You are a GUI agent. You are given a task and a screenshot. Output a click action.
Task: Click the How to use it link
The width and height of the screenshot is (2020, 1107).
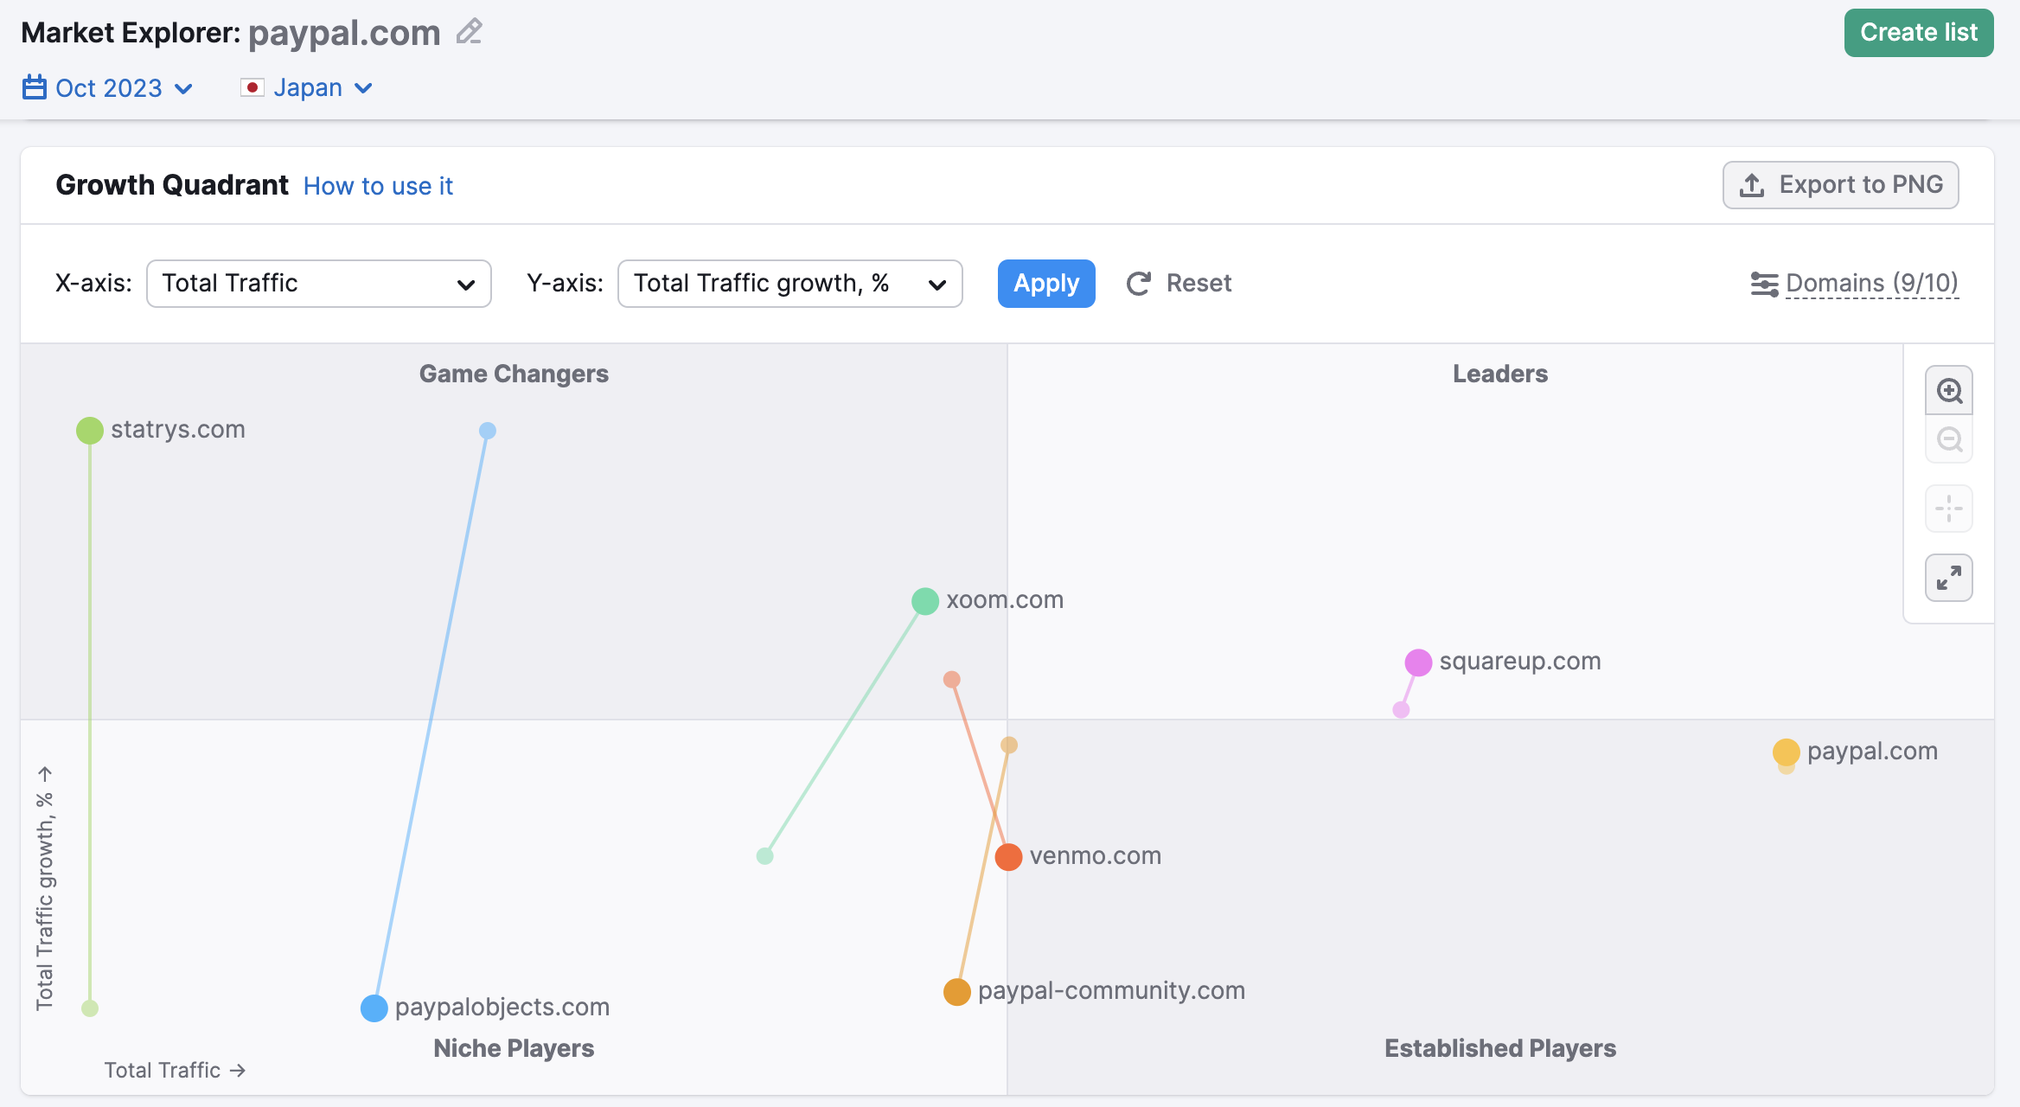point(378,184)
